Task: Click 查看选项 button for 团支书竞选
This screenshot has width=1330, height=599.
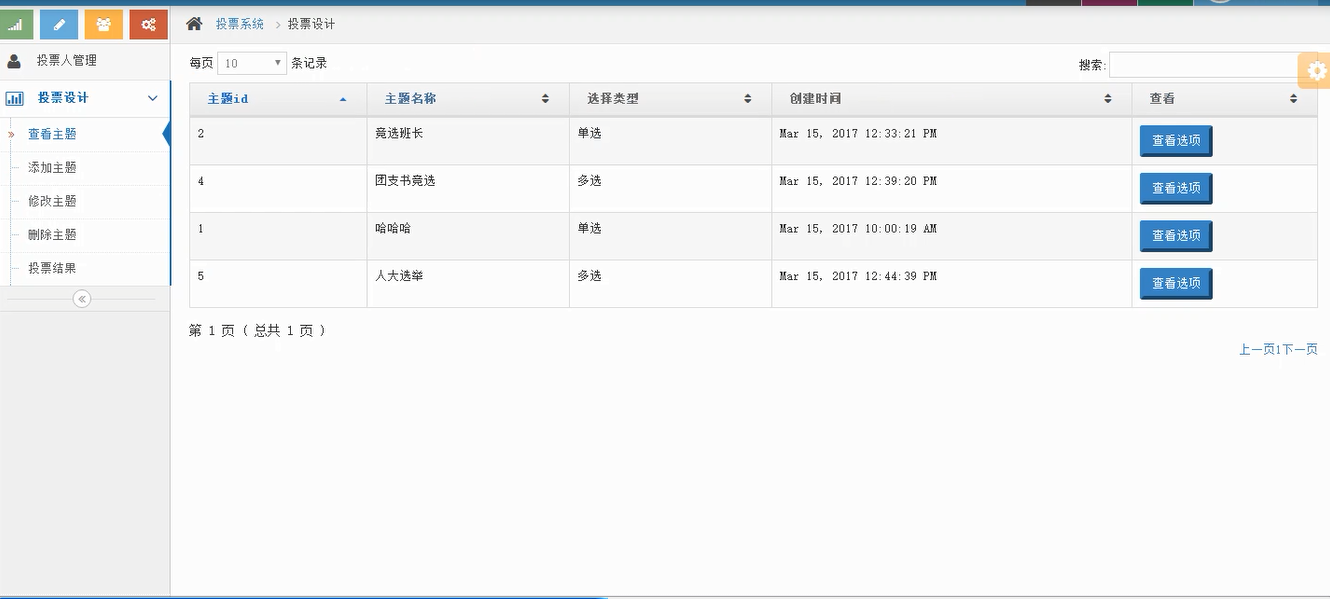Action: [1176, 188]
